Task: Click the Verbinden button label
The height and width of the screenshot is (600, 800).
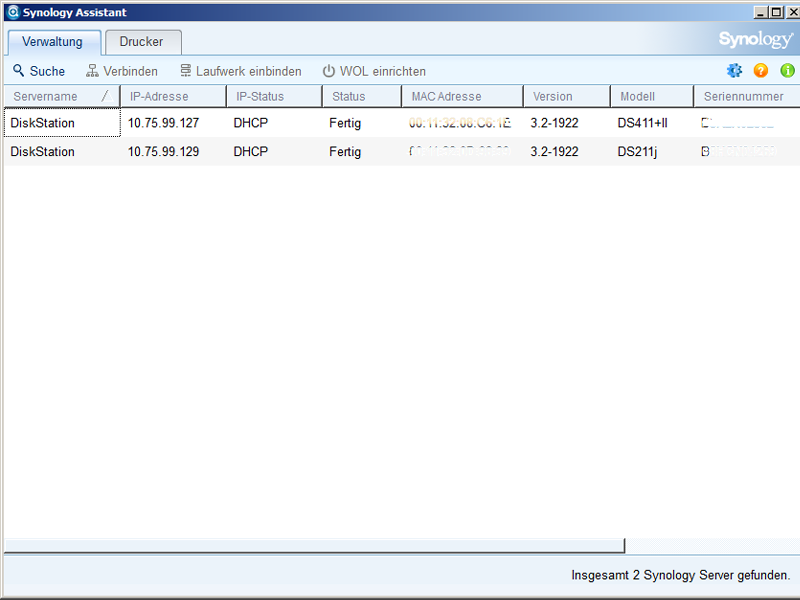Action: pyautogui.click(x=131, y=71)
